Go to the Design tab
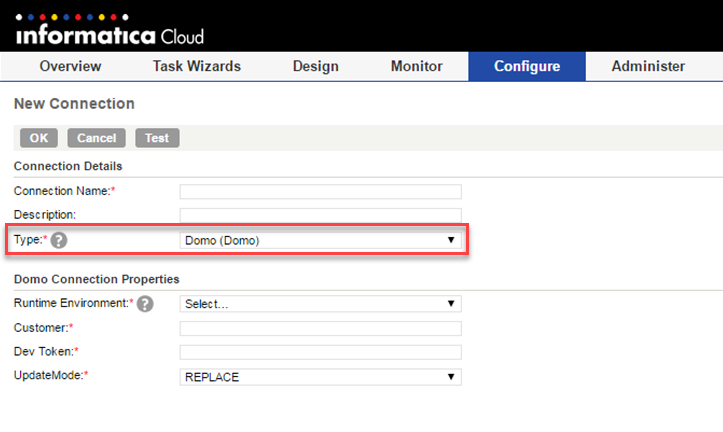The width and height of the screenshot is (723, 432). [x=315, y=66]
